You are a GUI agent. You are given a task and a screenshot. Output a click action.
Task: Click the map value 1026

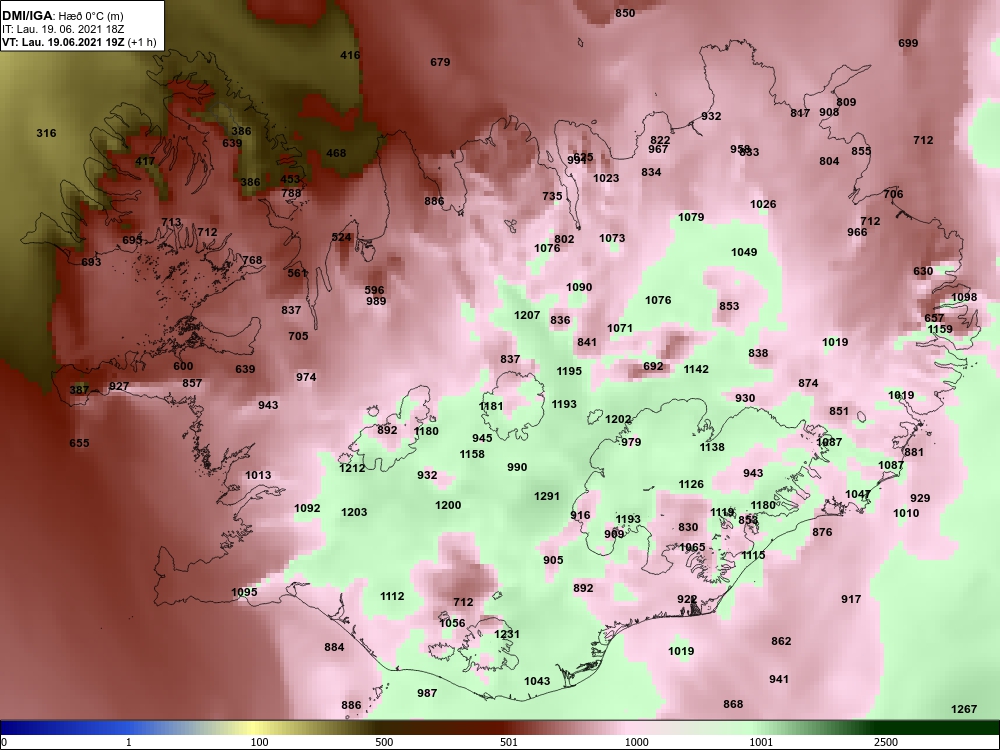[763, 203]
